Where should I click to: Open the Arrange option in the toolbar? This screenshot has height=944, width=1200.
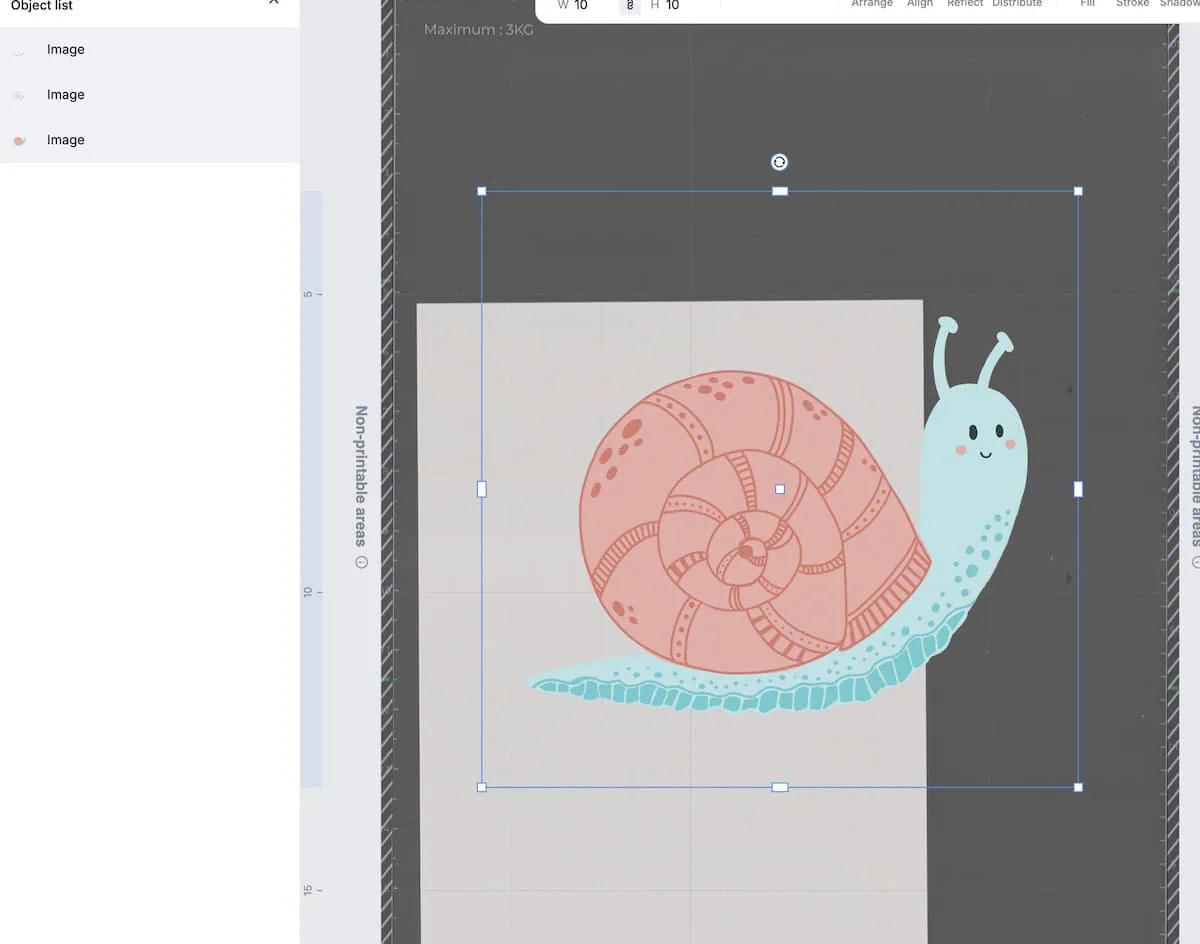coord(872,4)
